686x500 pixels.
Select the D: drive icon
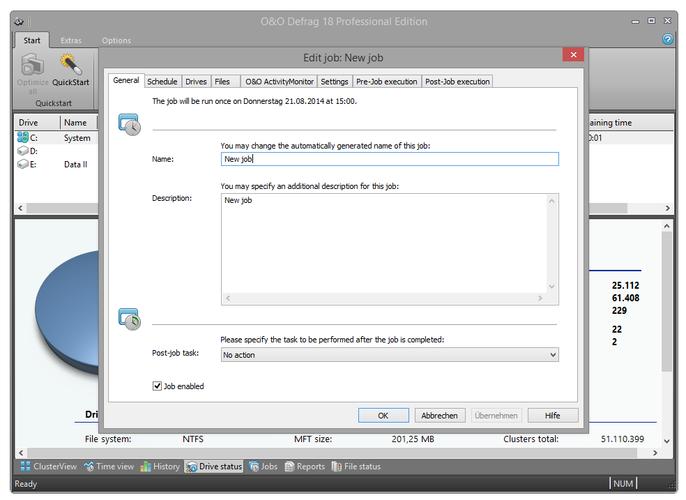point(23,151)
